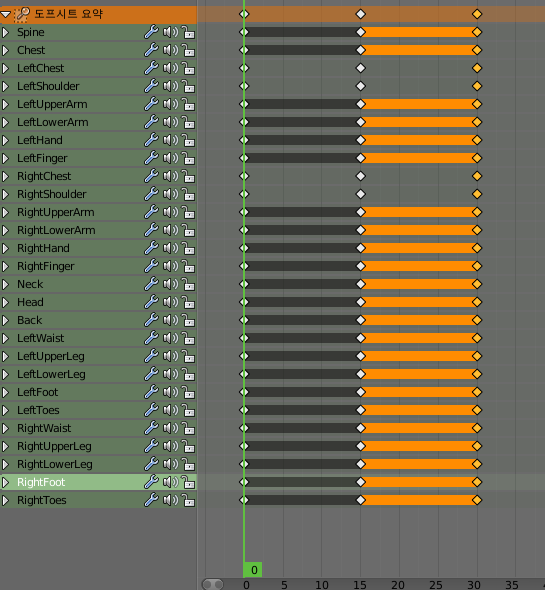Click the horizontal scrollbar handle
This screenshot has height=590, width=545.
[213, 585]
